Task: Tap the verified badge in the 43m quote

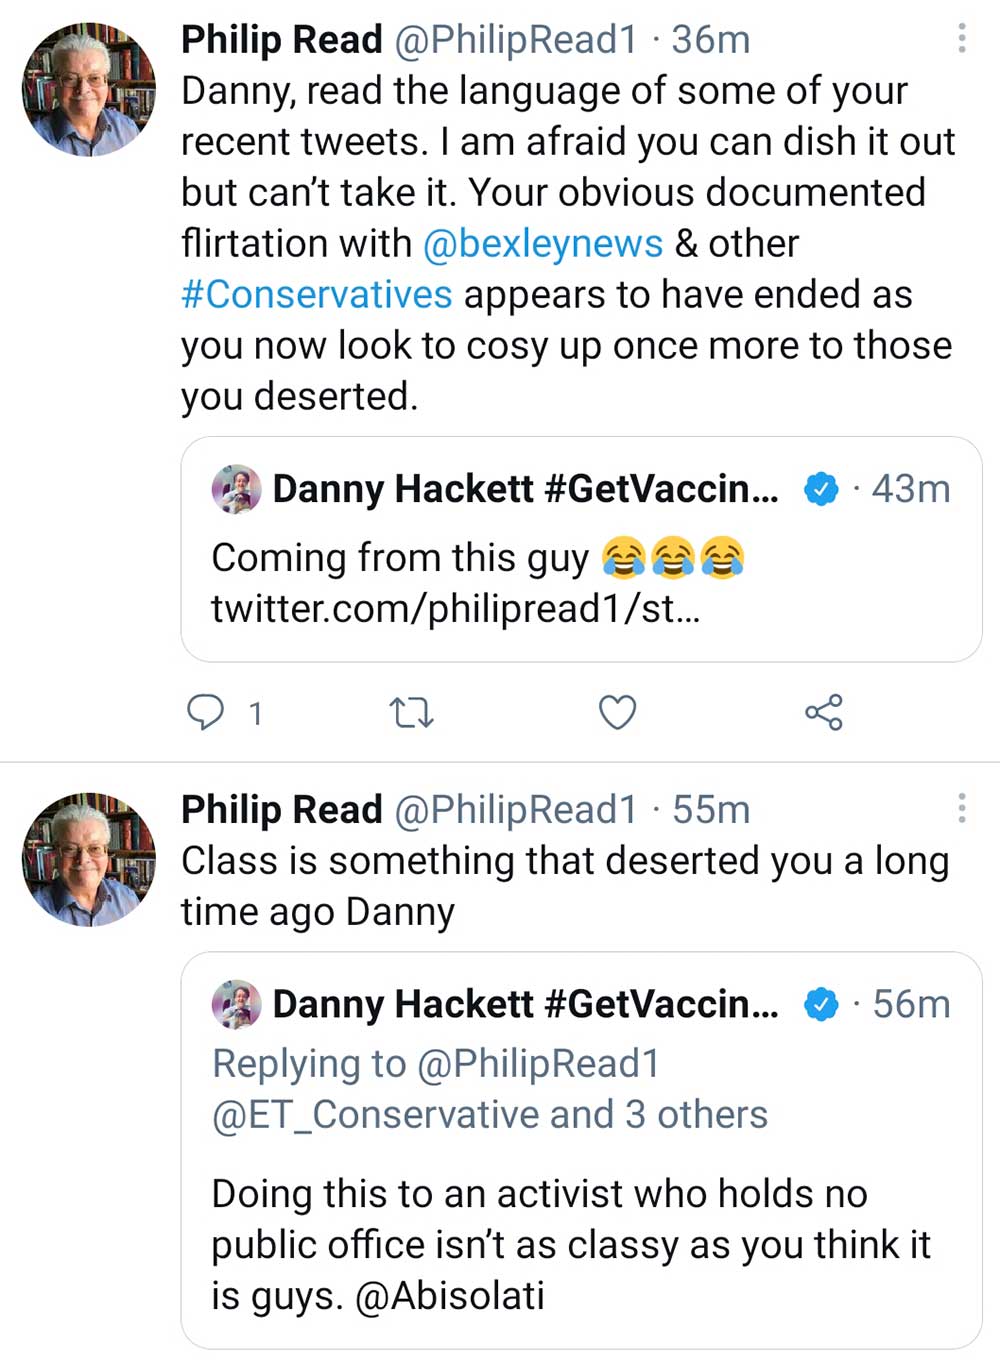Action: point(821,489)
